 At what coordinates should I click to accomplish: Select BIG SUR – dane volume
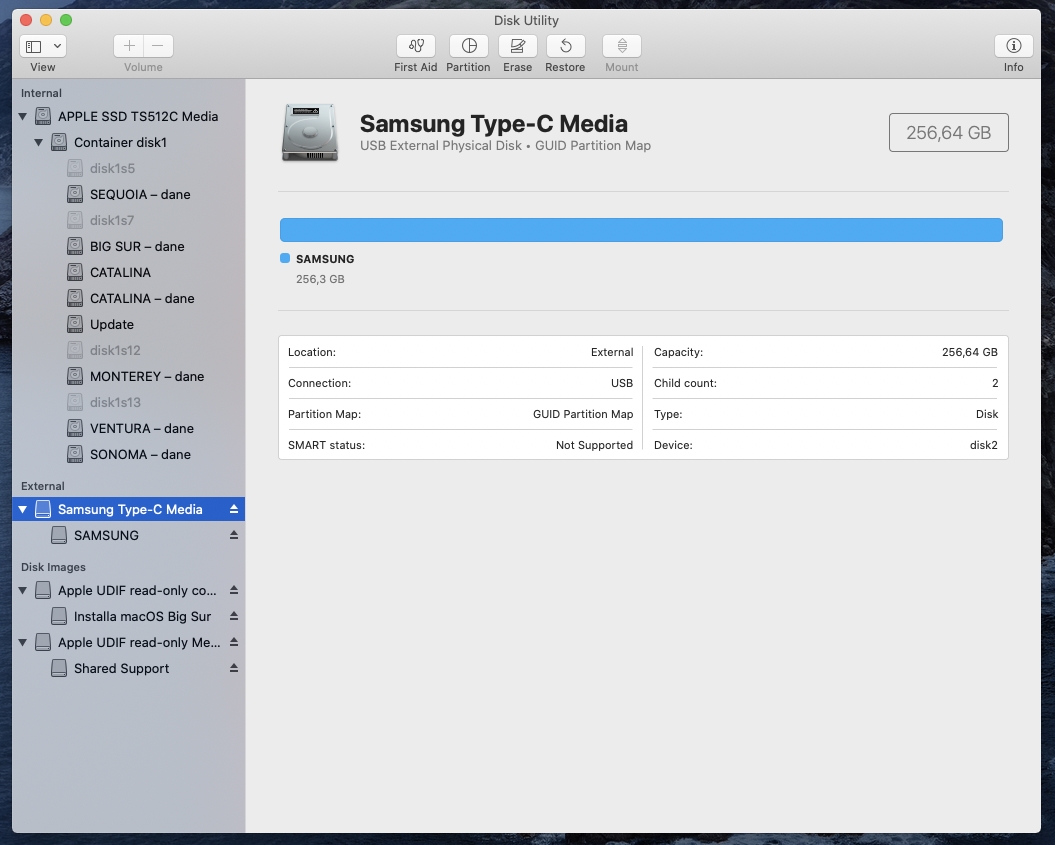point(129,246)
